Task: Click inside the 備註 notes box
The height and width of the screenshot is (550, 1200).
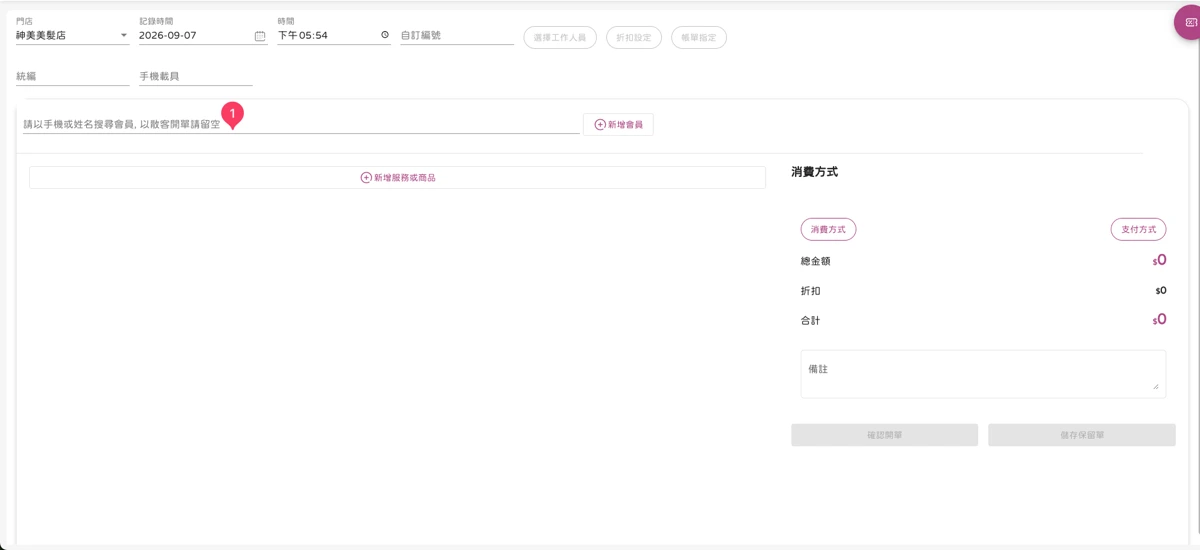Action: [983, 374]
